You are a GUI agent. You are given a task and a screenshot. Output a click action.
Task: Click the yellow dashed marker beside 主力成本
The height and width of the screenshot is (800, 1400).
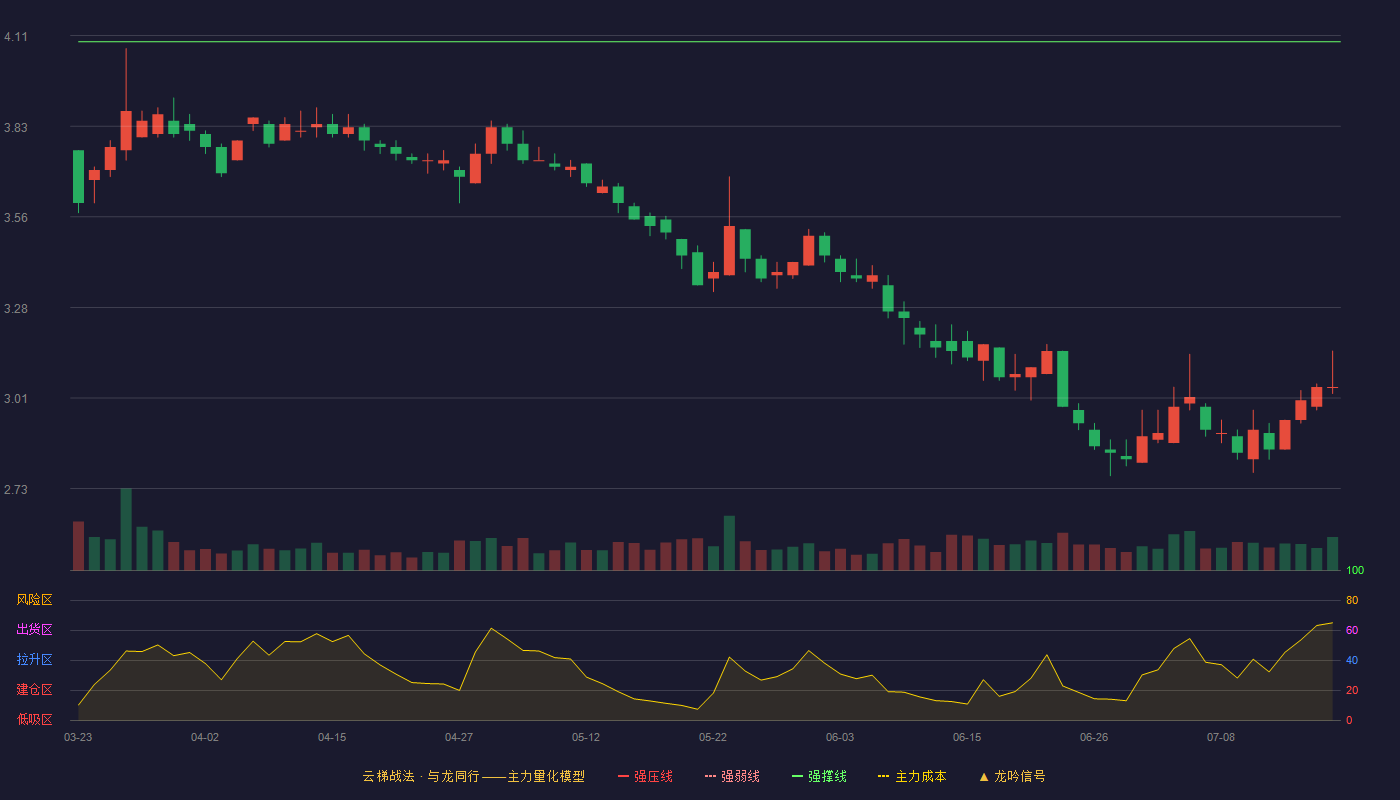pyautogui.click(x=883, y=776)
